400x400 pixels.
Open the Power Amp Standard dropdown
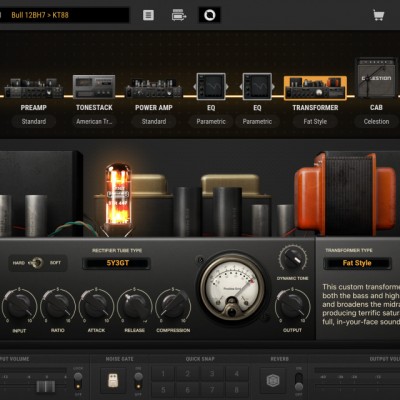[154, 121]
